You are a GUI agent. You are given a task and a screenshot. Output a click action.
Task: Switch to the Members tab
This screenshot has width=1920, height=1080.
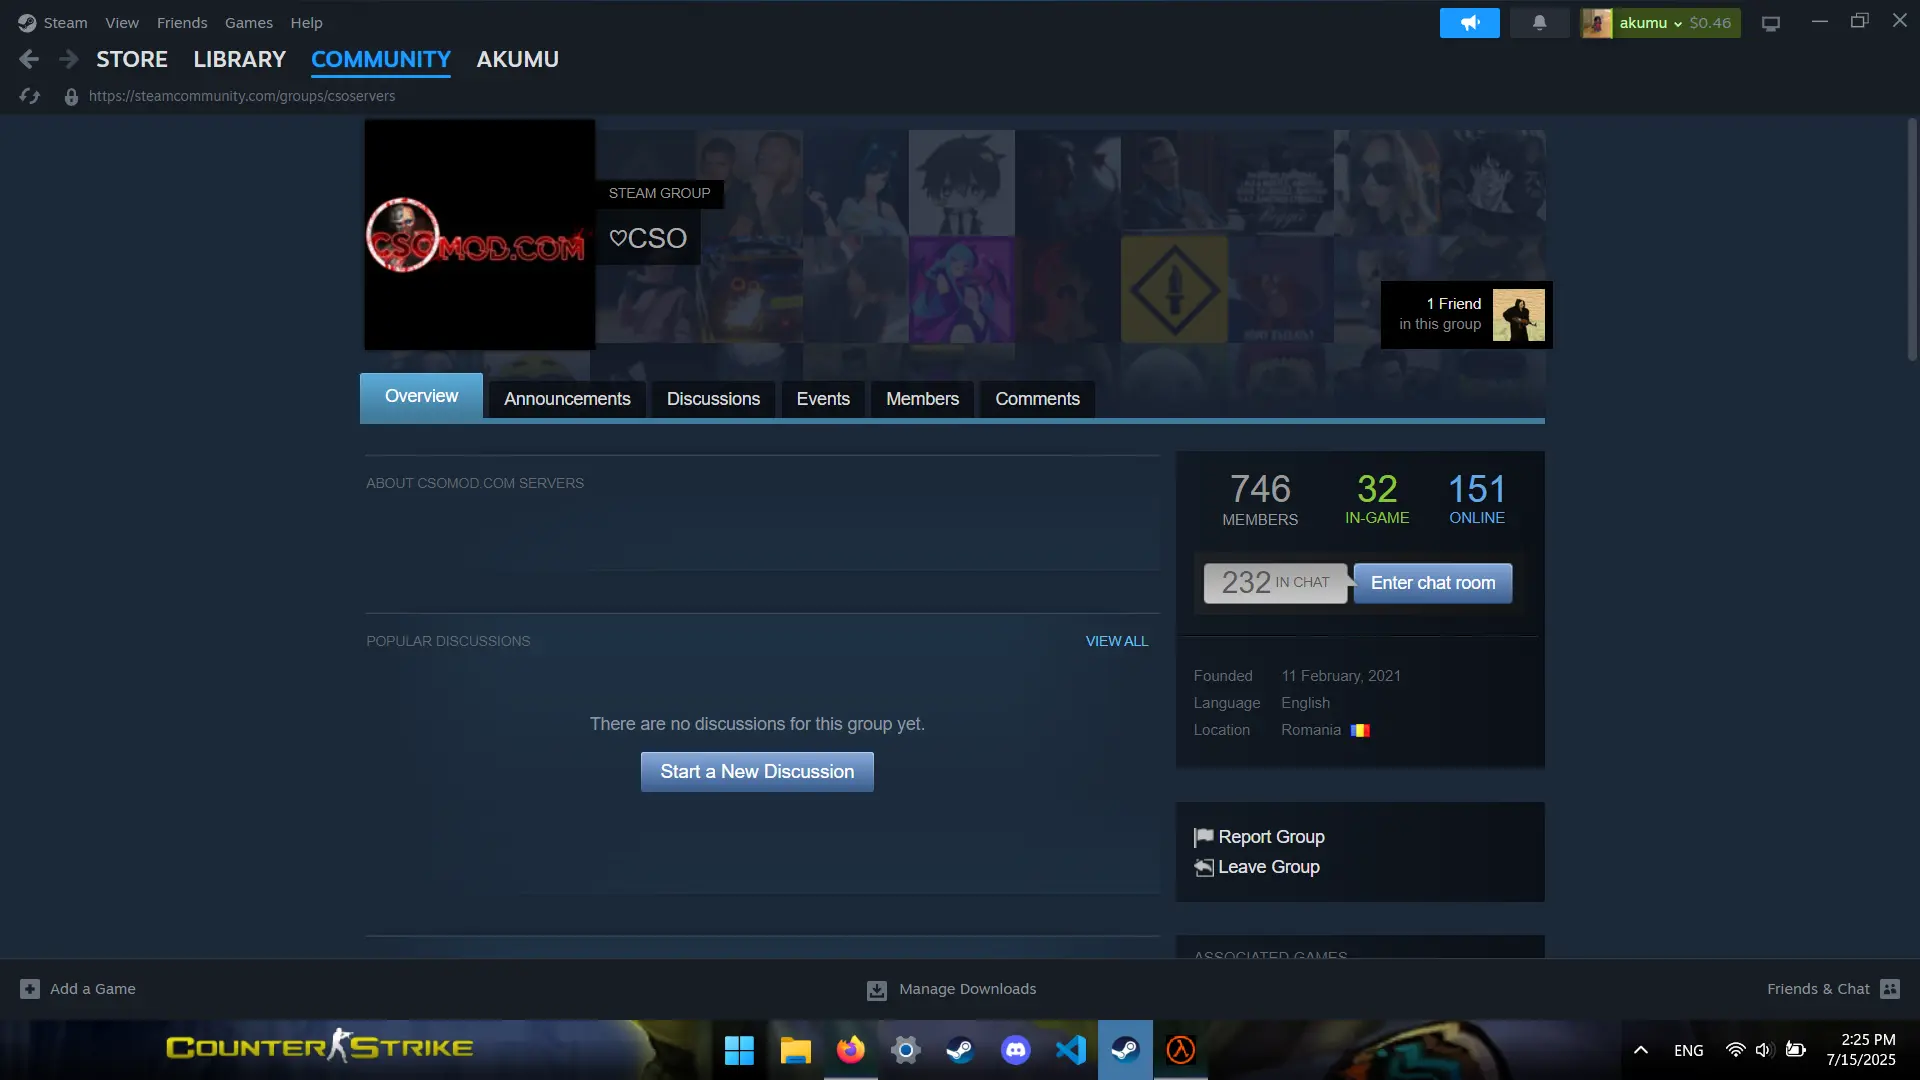pos(922,399)
